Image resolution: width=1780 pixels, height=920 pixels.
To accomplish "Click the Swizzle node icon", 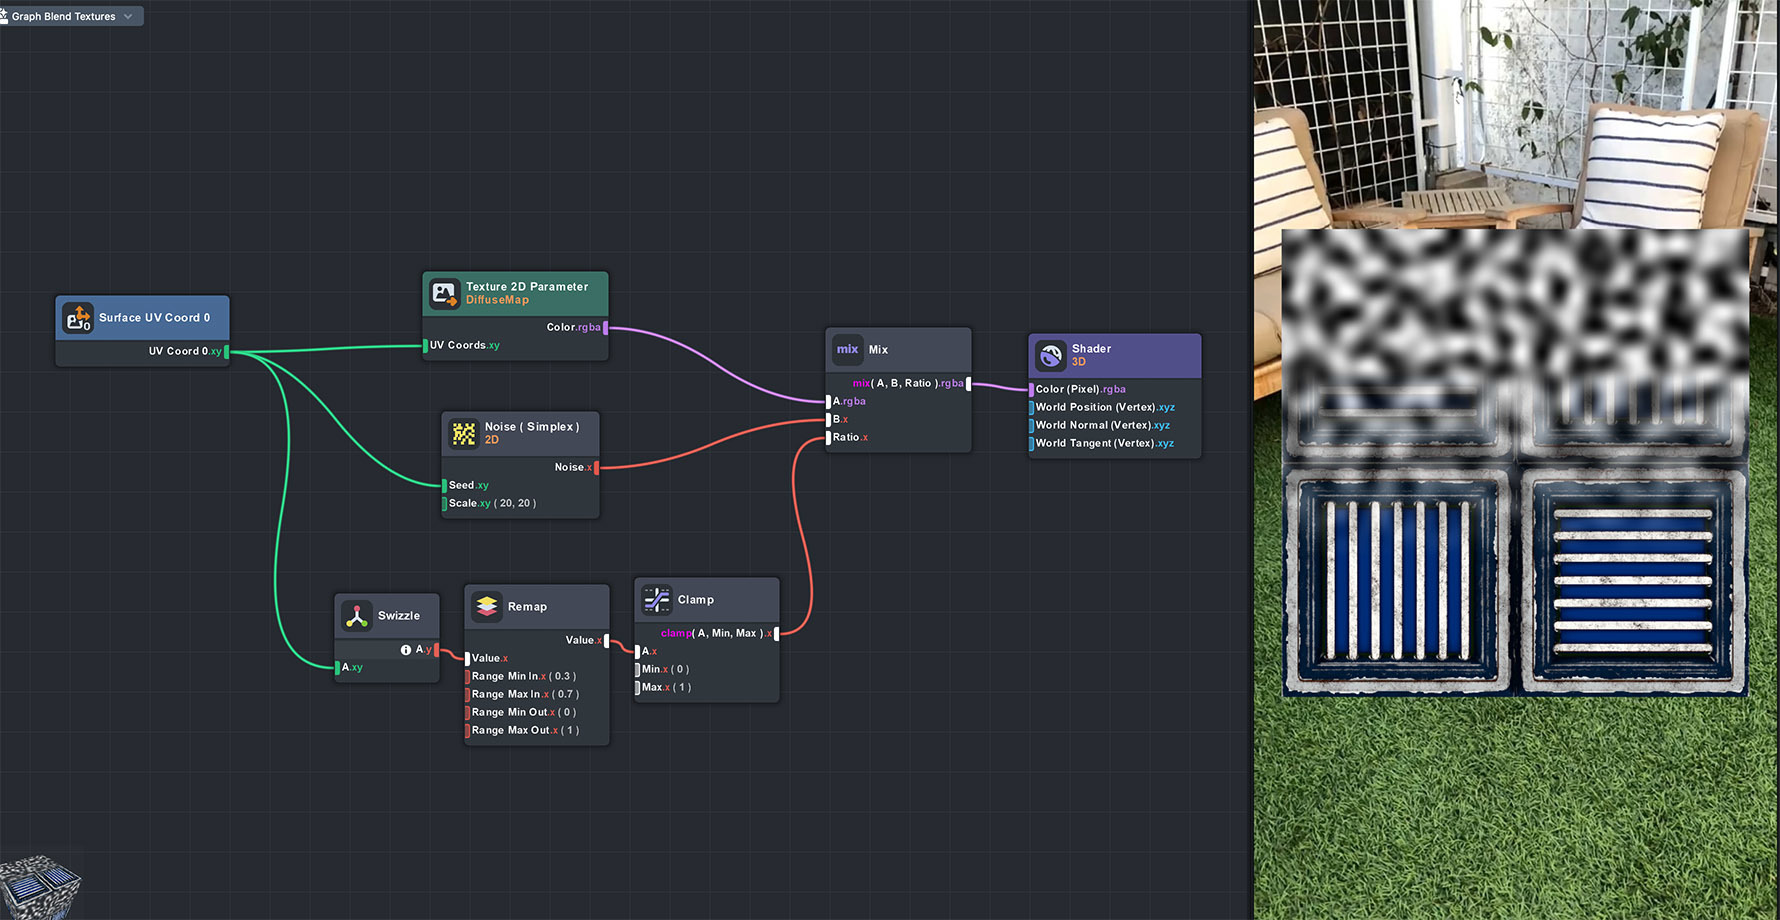I will pyautogui.click(x=357, y=616).
